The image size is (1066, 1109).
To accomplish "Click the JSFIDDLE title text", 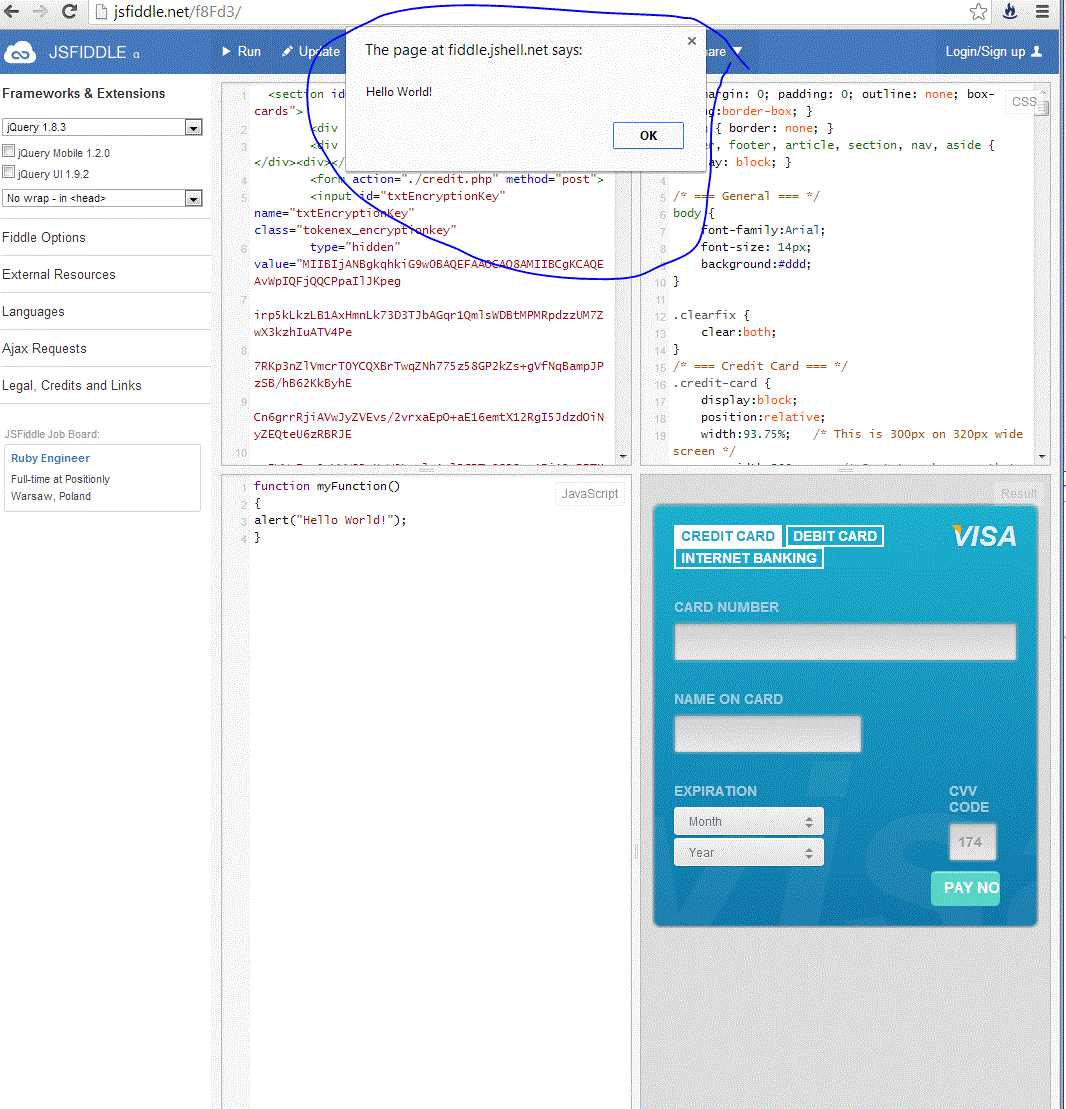I will [87, 52].
